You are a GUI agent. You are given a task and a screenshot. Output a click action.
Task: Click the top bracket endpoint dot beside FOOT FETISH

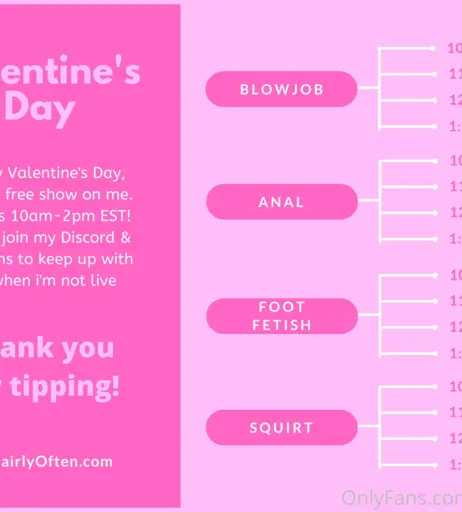(435, 275)
